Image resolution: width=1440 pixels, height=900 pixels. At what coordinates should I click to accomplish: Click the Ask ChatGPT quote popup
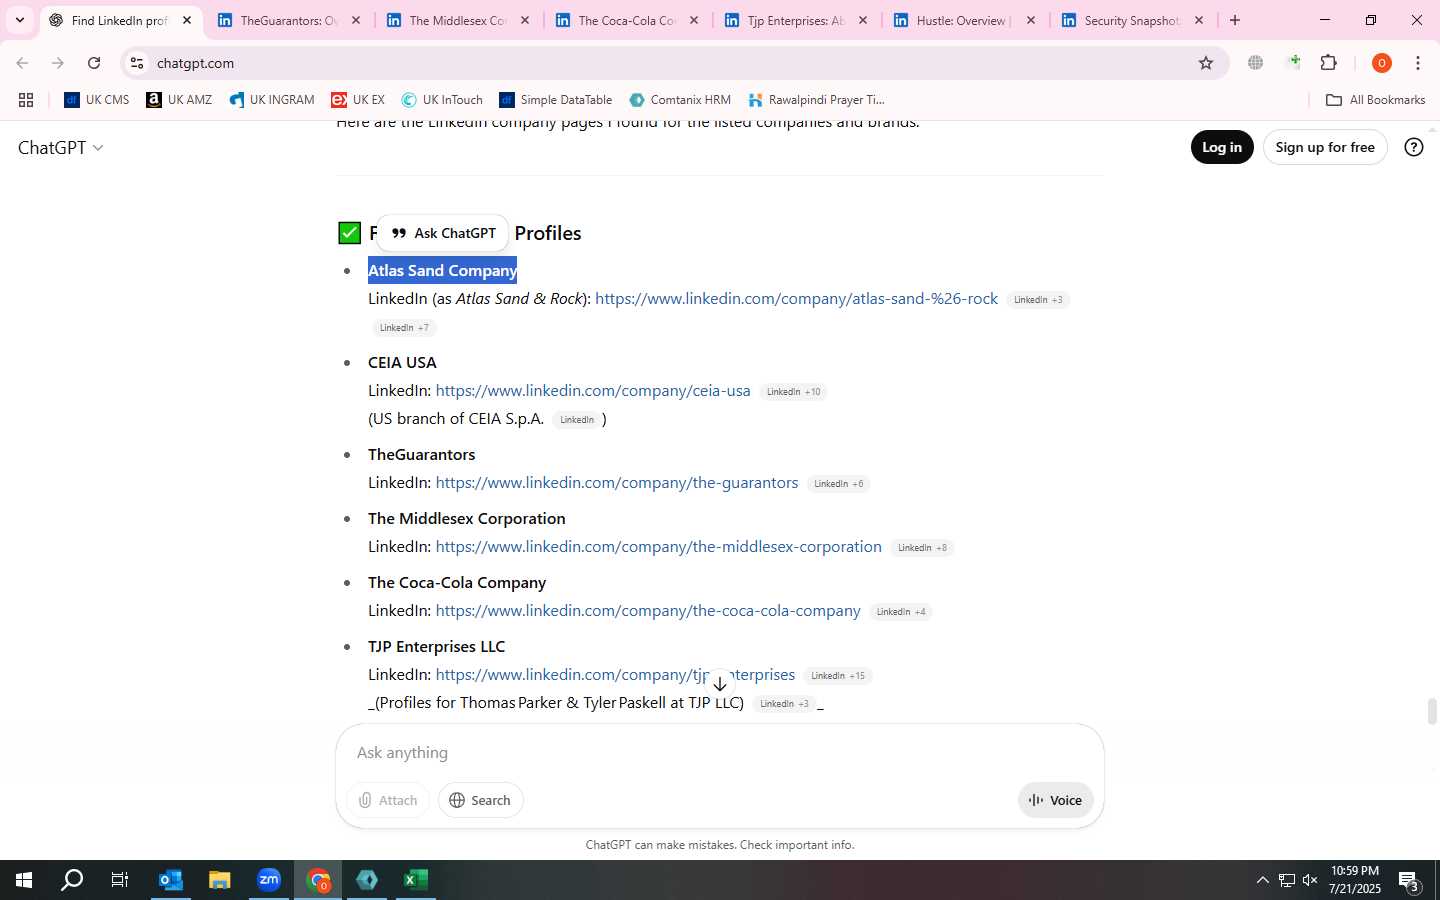tap(443, 233)
